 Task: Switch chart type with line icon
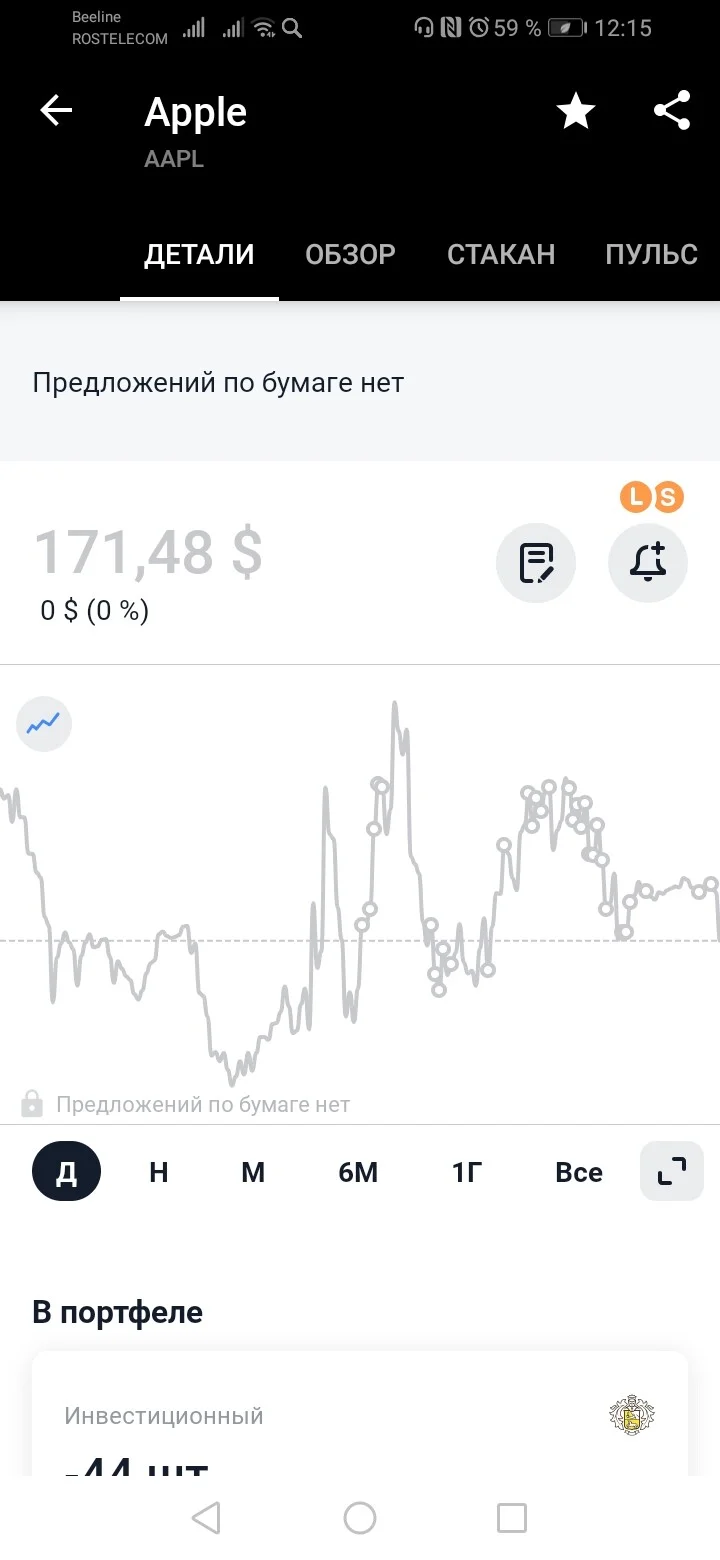click(44, 723)
